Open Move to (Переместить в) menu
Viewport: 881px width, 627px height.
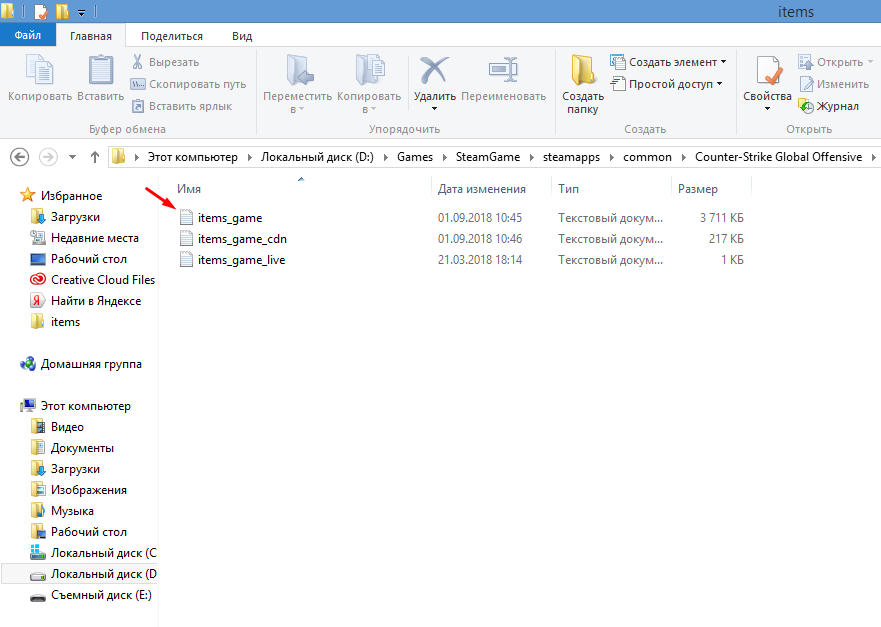click(297, 83)
